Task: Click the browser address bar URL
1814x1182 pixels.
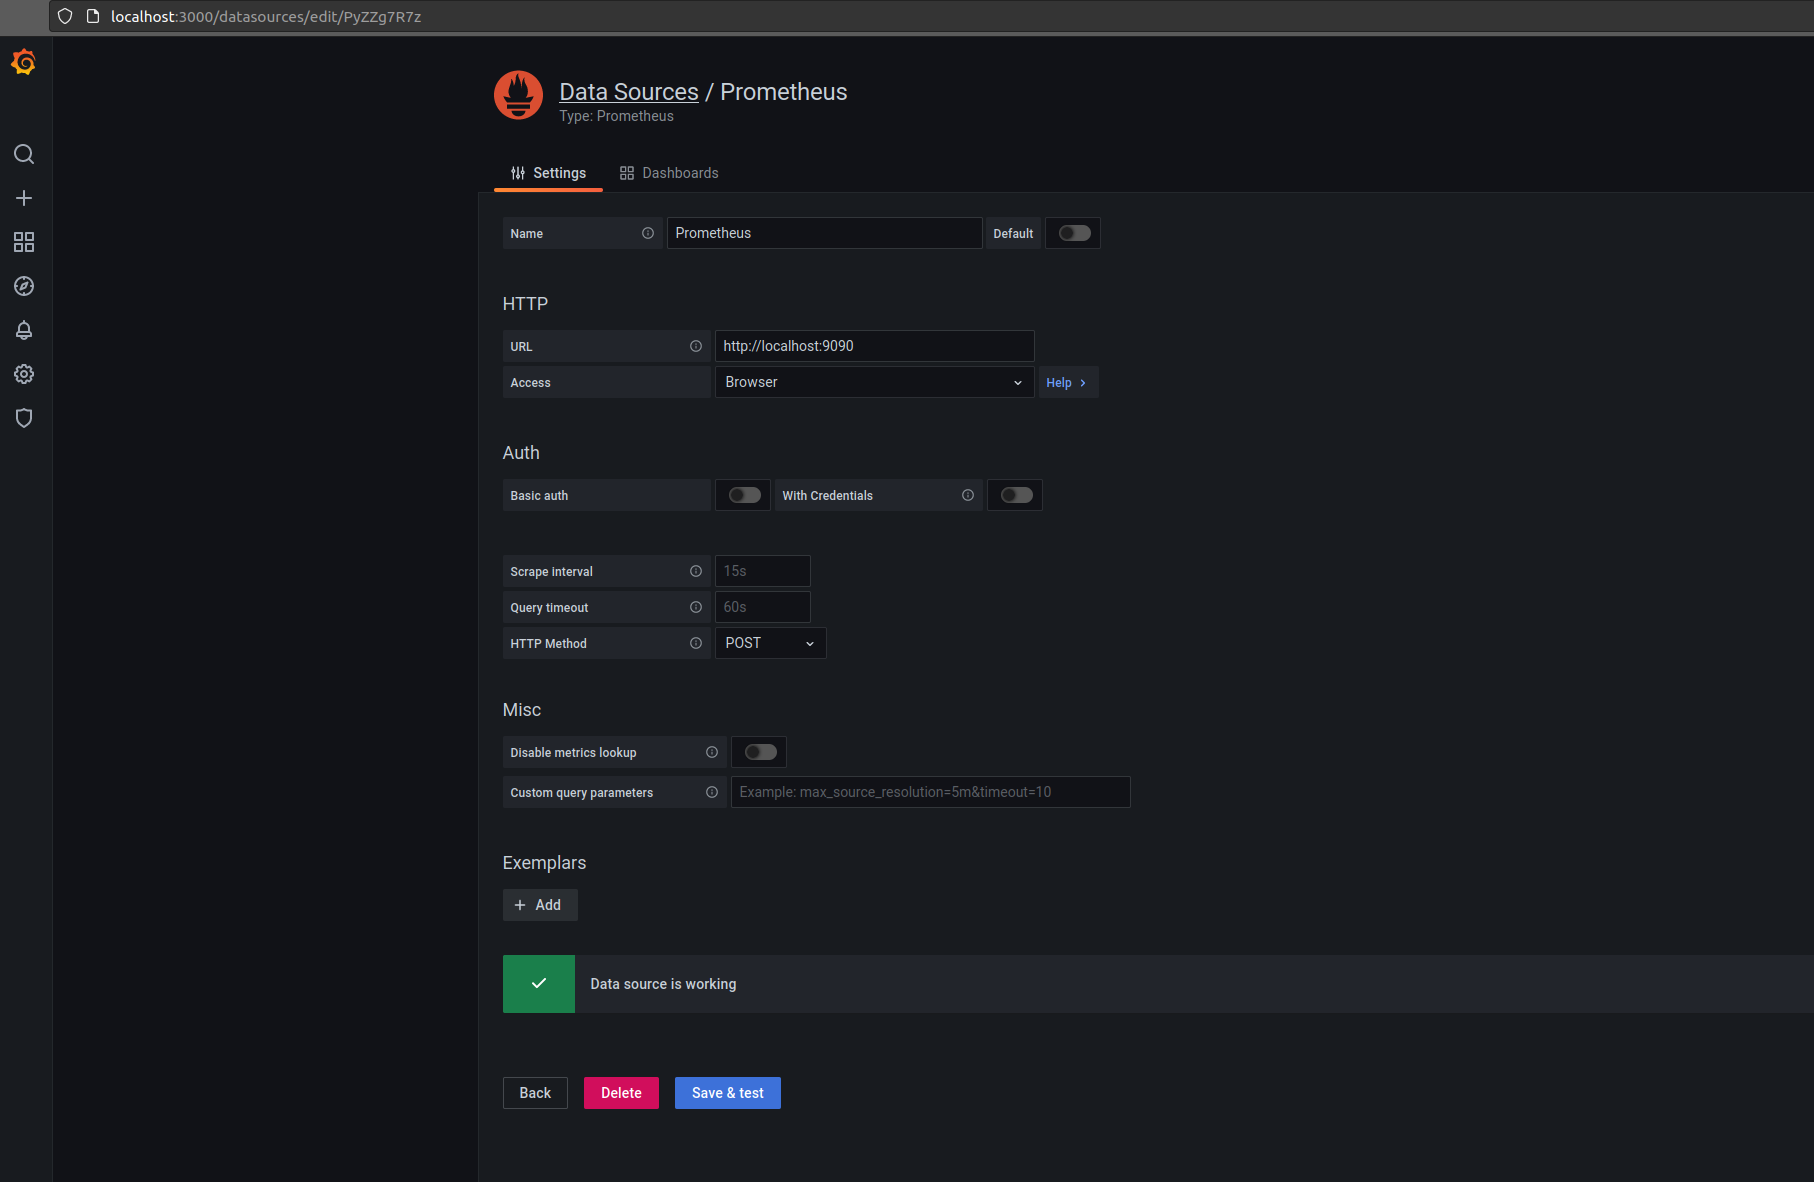Action: 266,16
